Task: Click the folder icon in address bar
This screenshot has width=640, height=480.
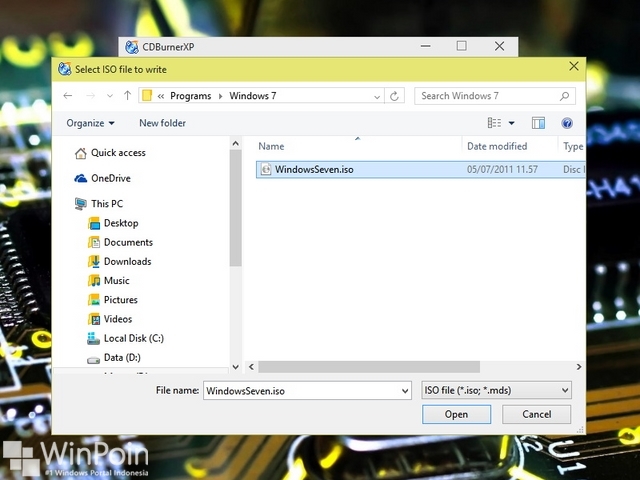Action: click(x=147, y=96)
